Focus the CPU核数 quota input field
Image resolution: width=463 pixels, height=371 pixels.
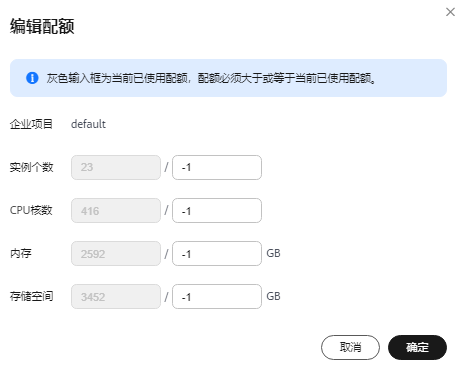[x=217, y=210]
